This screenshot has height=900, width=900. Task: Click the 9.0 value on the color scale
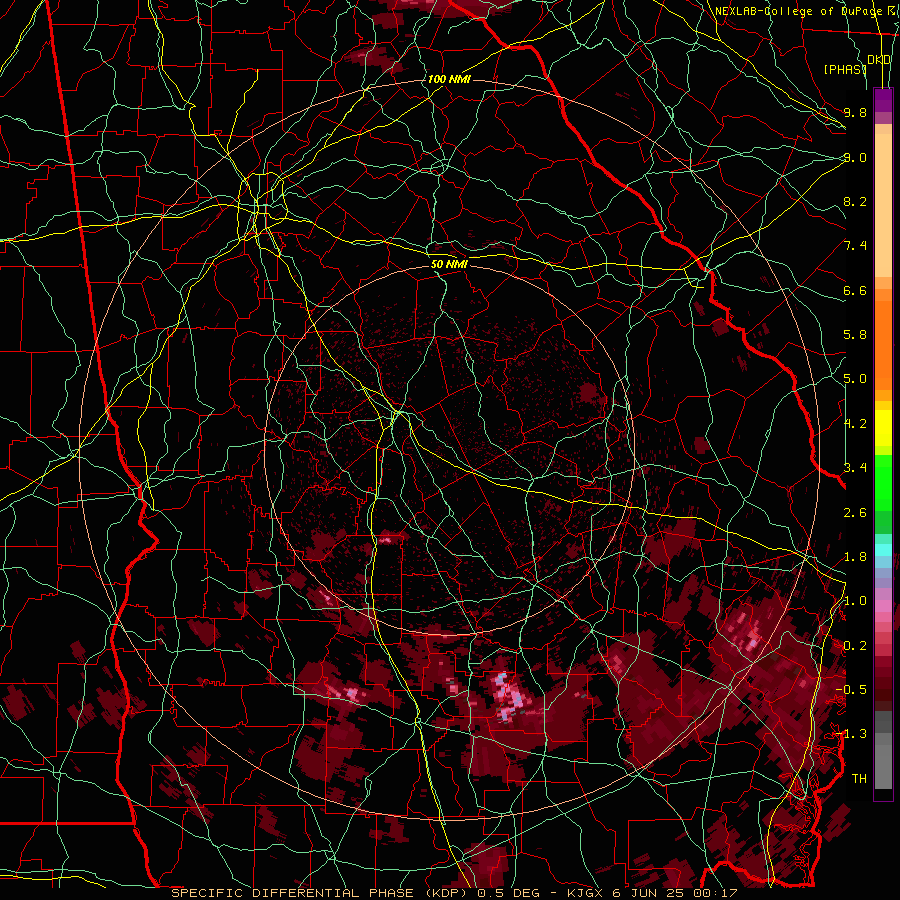click(855, 157)
